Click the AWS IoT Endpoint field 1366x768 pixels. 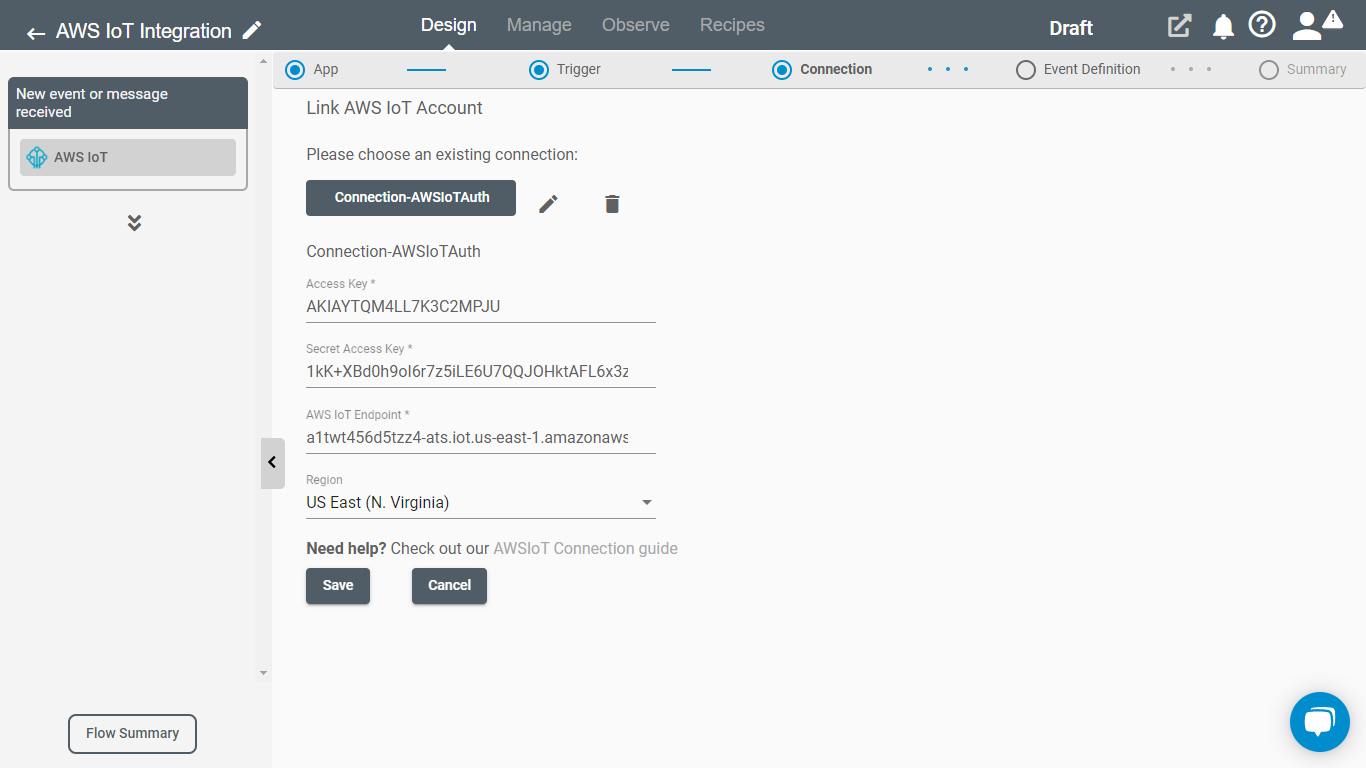(481, 437)
